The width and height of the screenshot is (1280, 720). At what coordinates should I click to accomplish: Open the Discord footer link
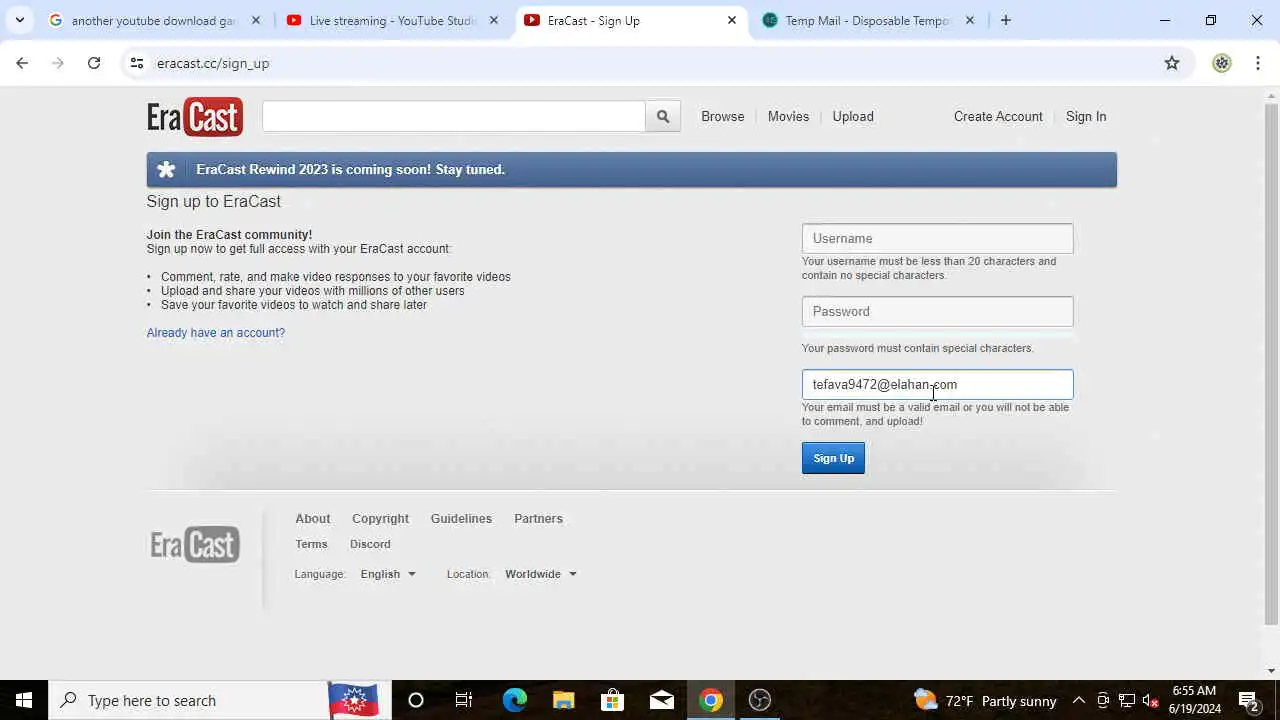click(x=370, y=544)
